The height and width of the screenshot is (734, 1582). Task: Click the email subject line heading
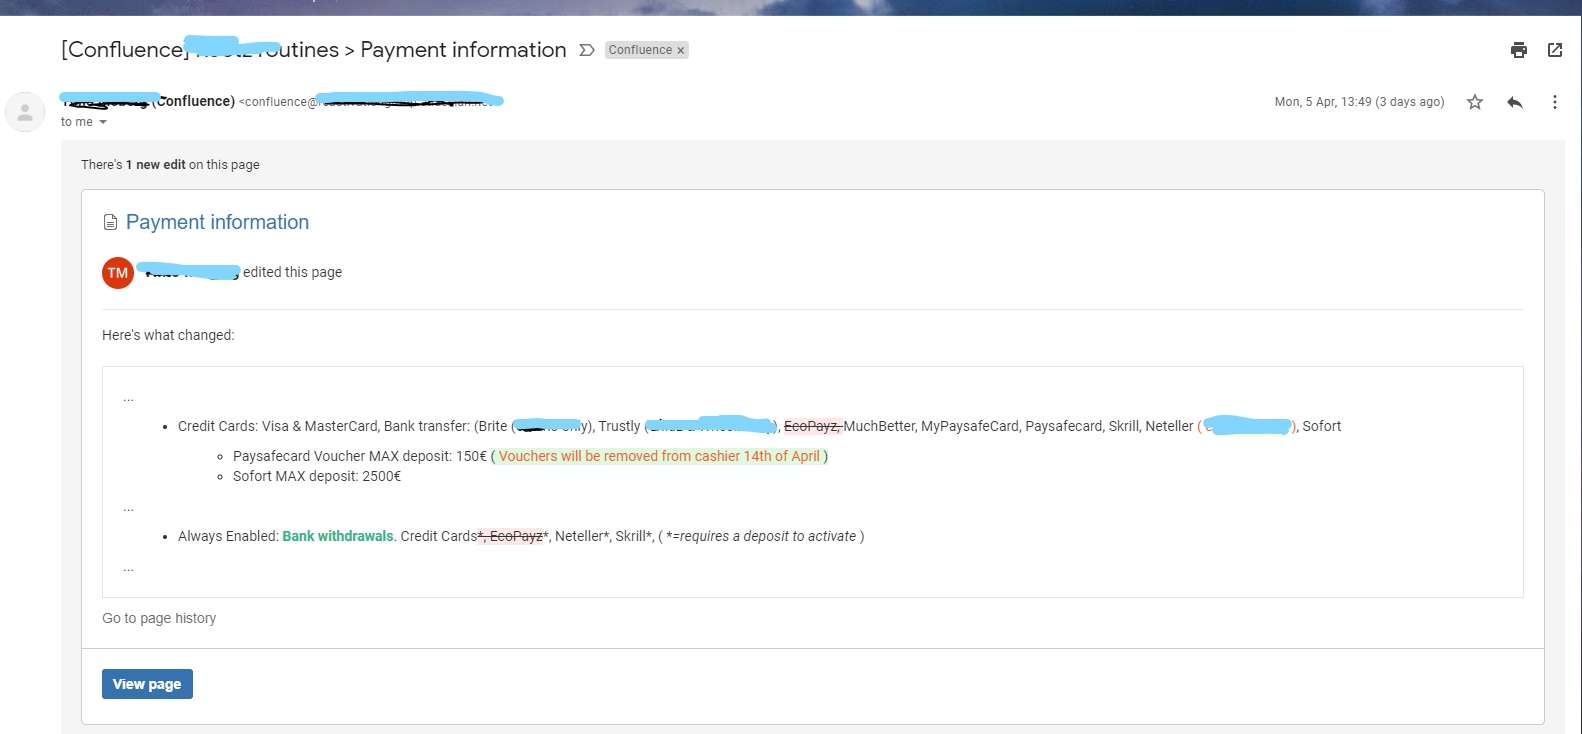click(x=314, y=50)
